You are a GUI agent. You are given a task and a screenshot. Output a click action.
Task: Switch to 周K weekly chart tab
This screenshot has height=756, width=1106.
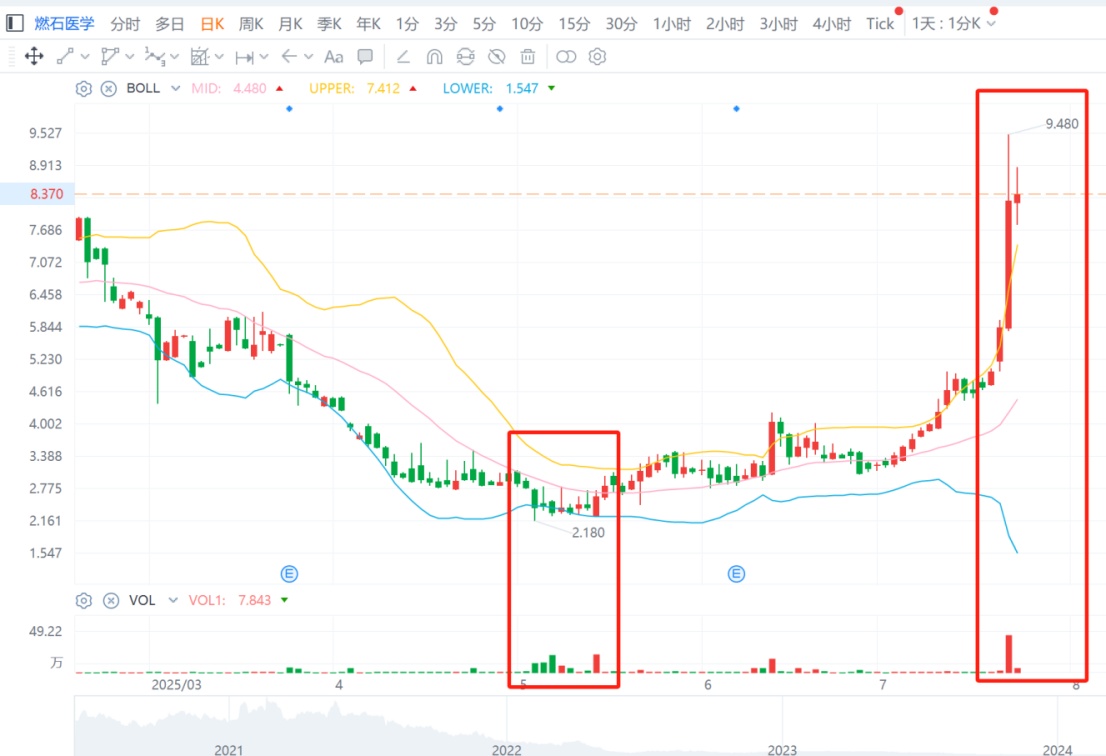[250, 24]
